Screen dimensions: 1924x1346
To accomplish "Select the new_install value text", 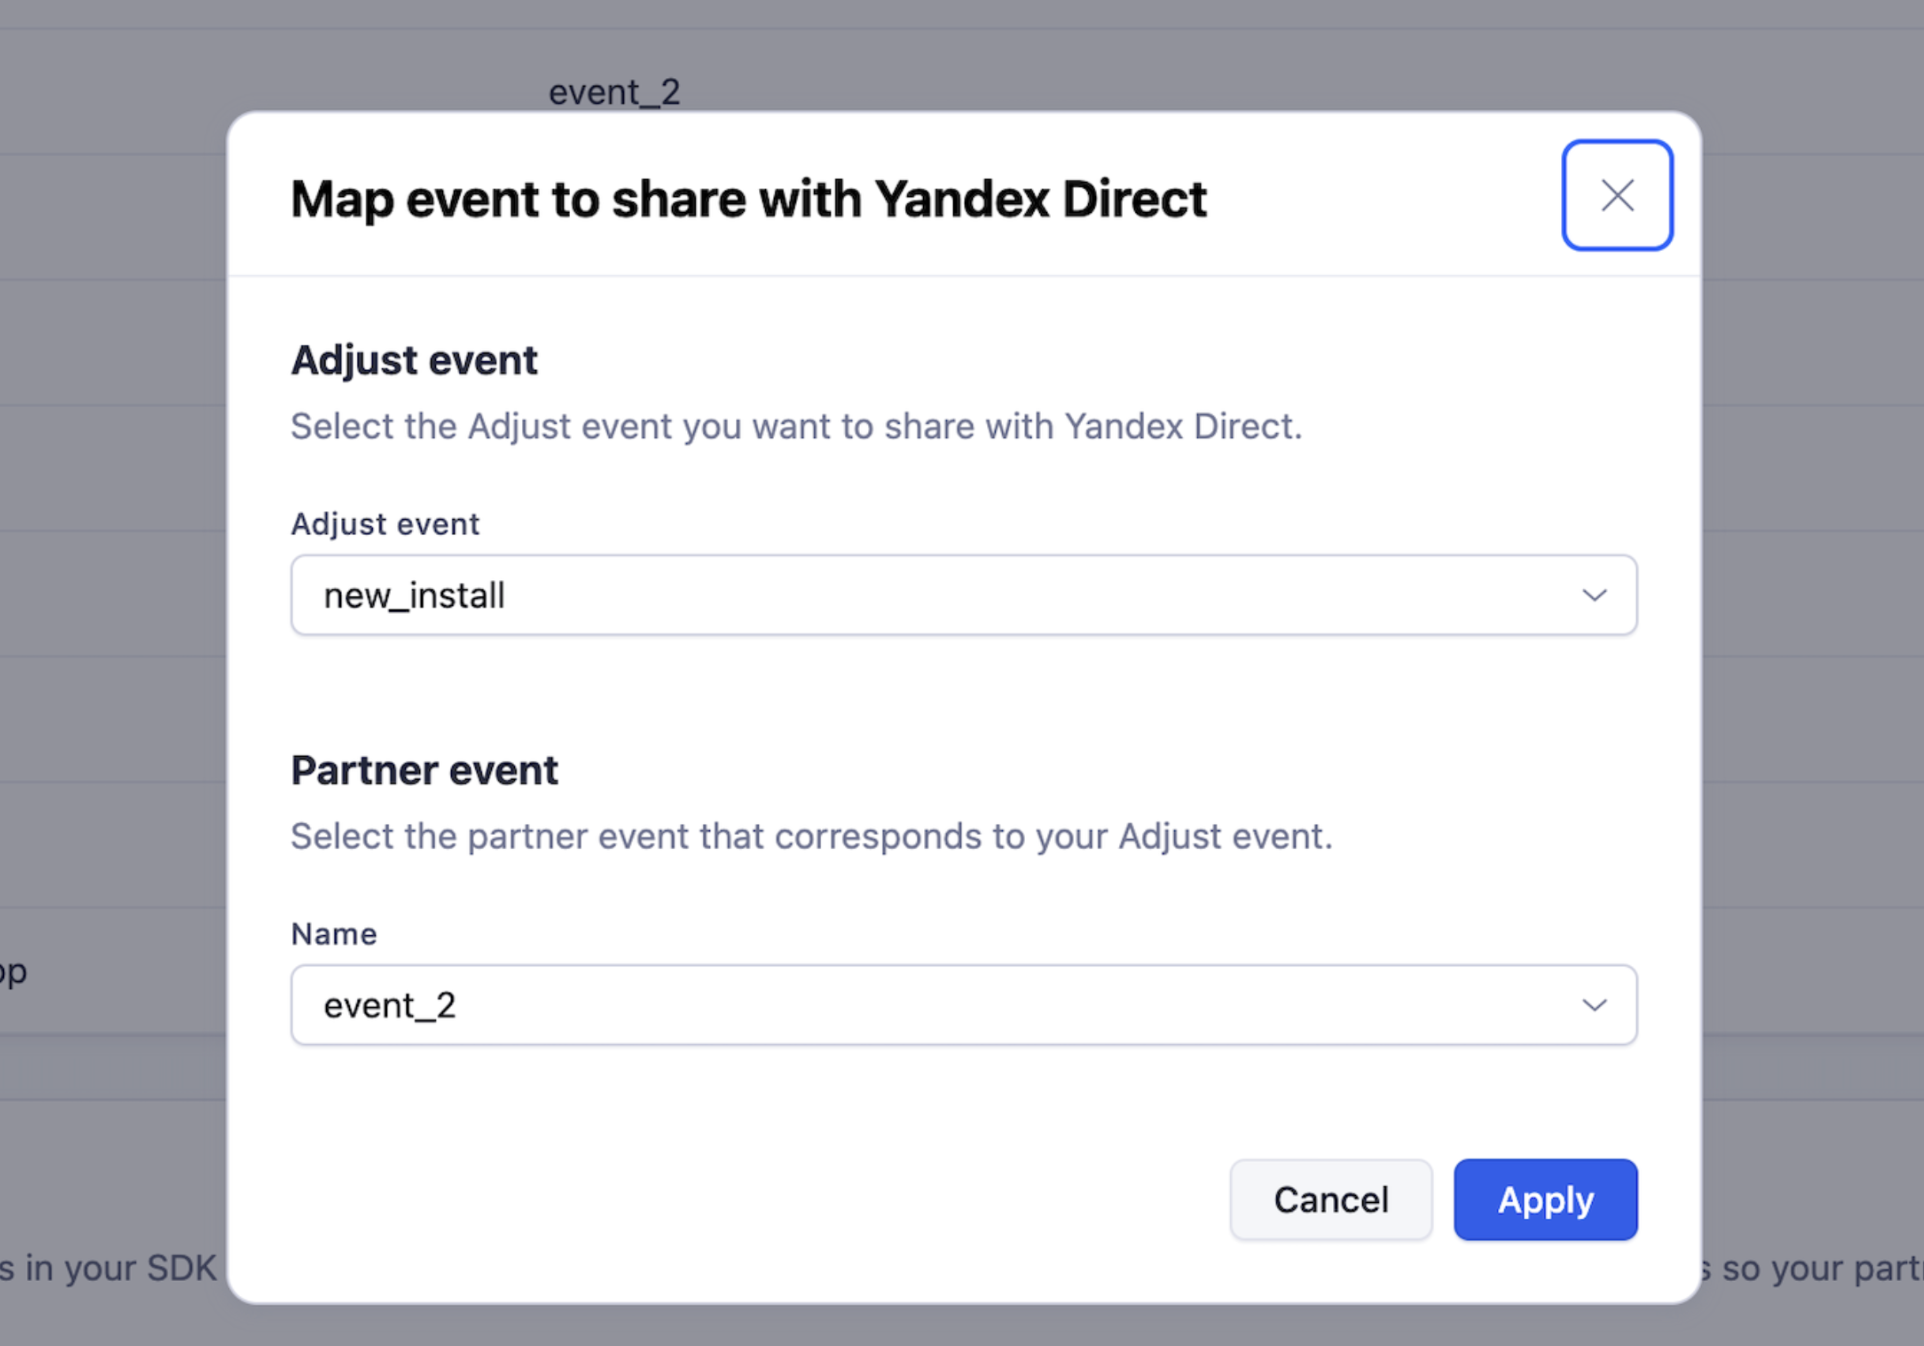I will pos(414,596).
